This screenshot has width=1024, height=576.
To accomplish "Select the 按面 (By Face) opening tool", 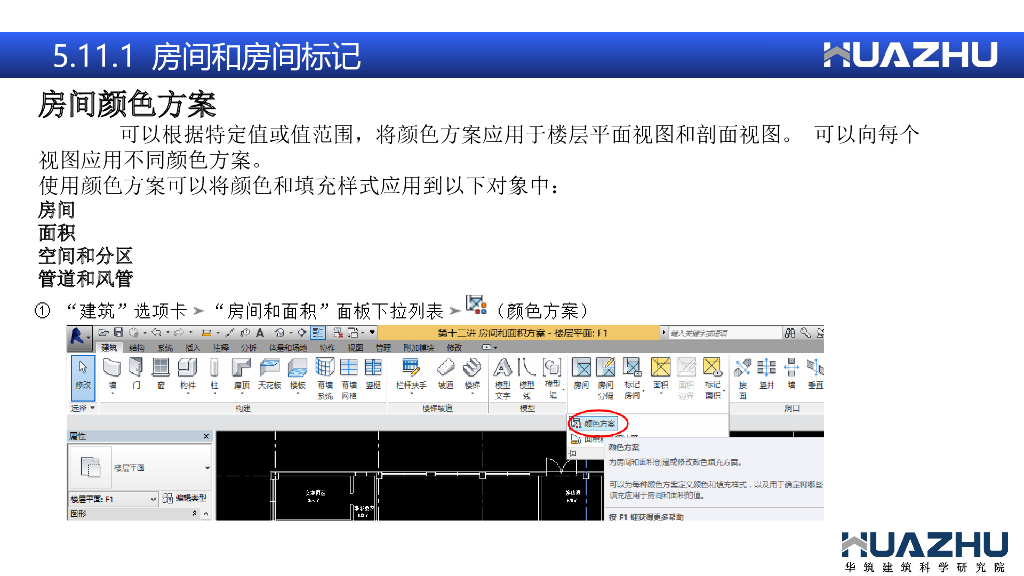I will (x=743, y=378).
